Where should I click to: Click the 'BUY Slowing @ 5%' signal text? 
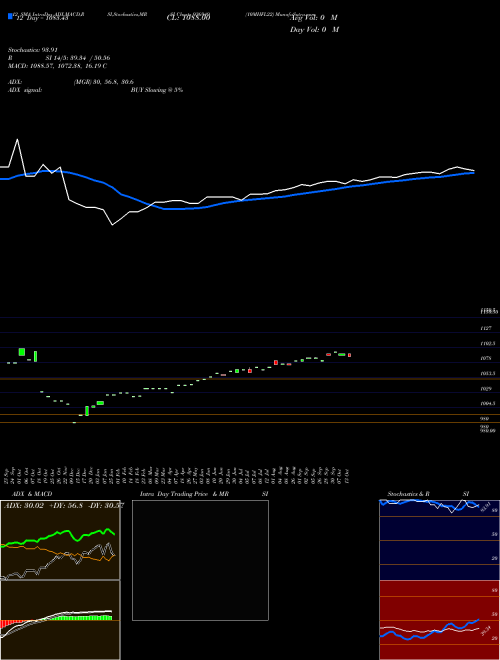coord(157,90)
